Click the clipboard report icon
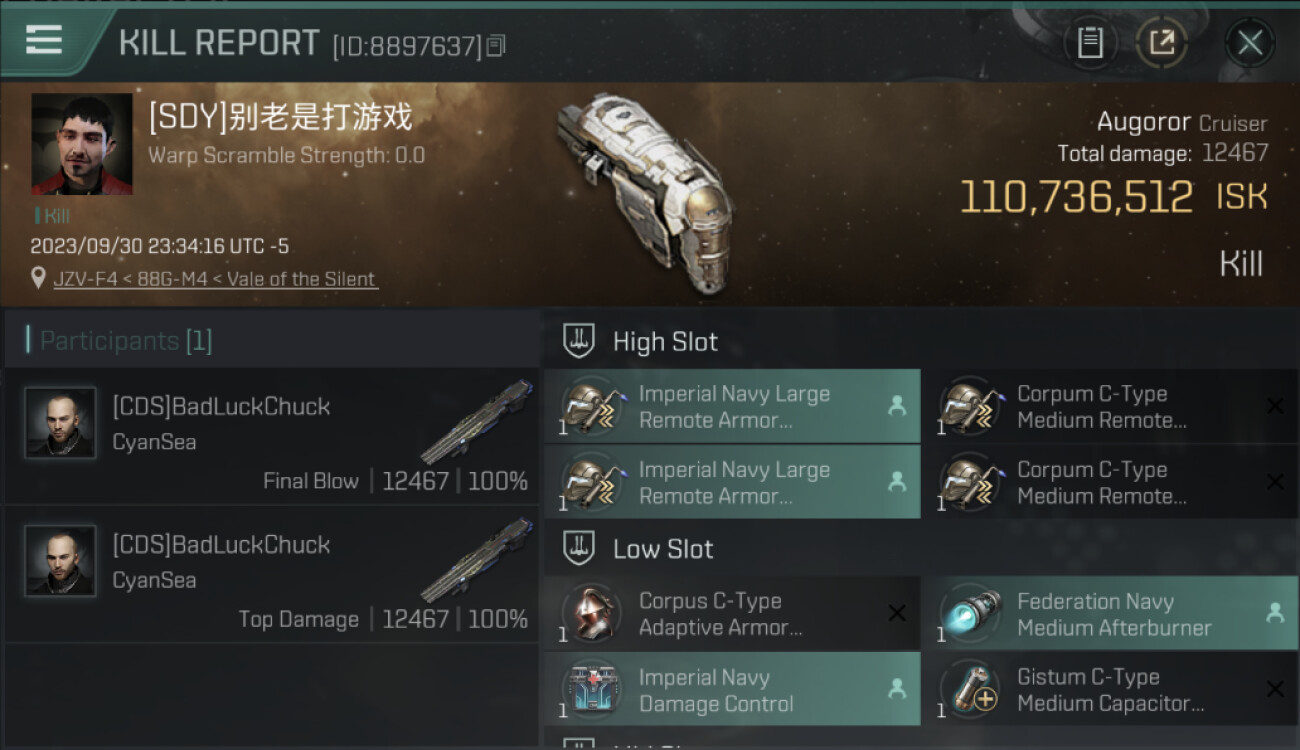1300x750 pixels. point(1090,42)
